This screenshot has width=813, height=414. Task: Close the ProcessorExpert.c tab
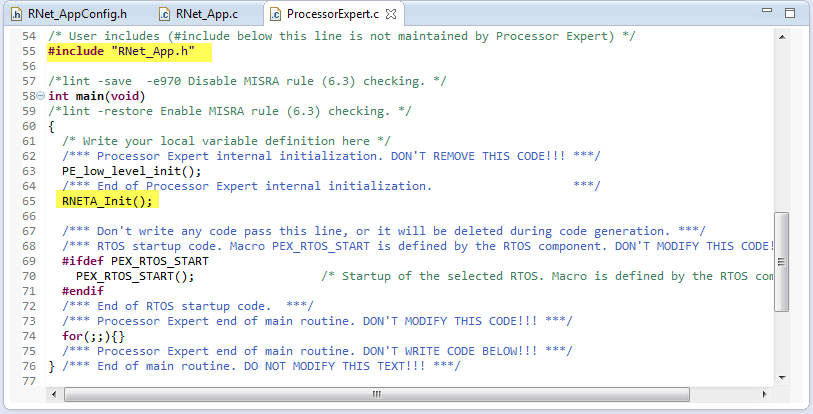[392, 14]
